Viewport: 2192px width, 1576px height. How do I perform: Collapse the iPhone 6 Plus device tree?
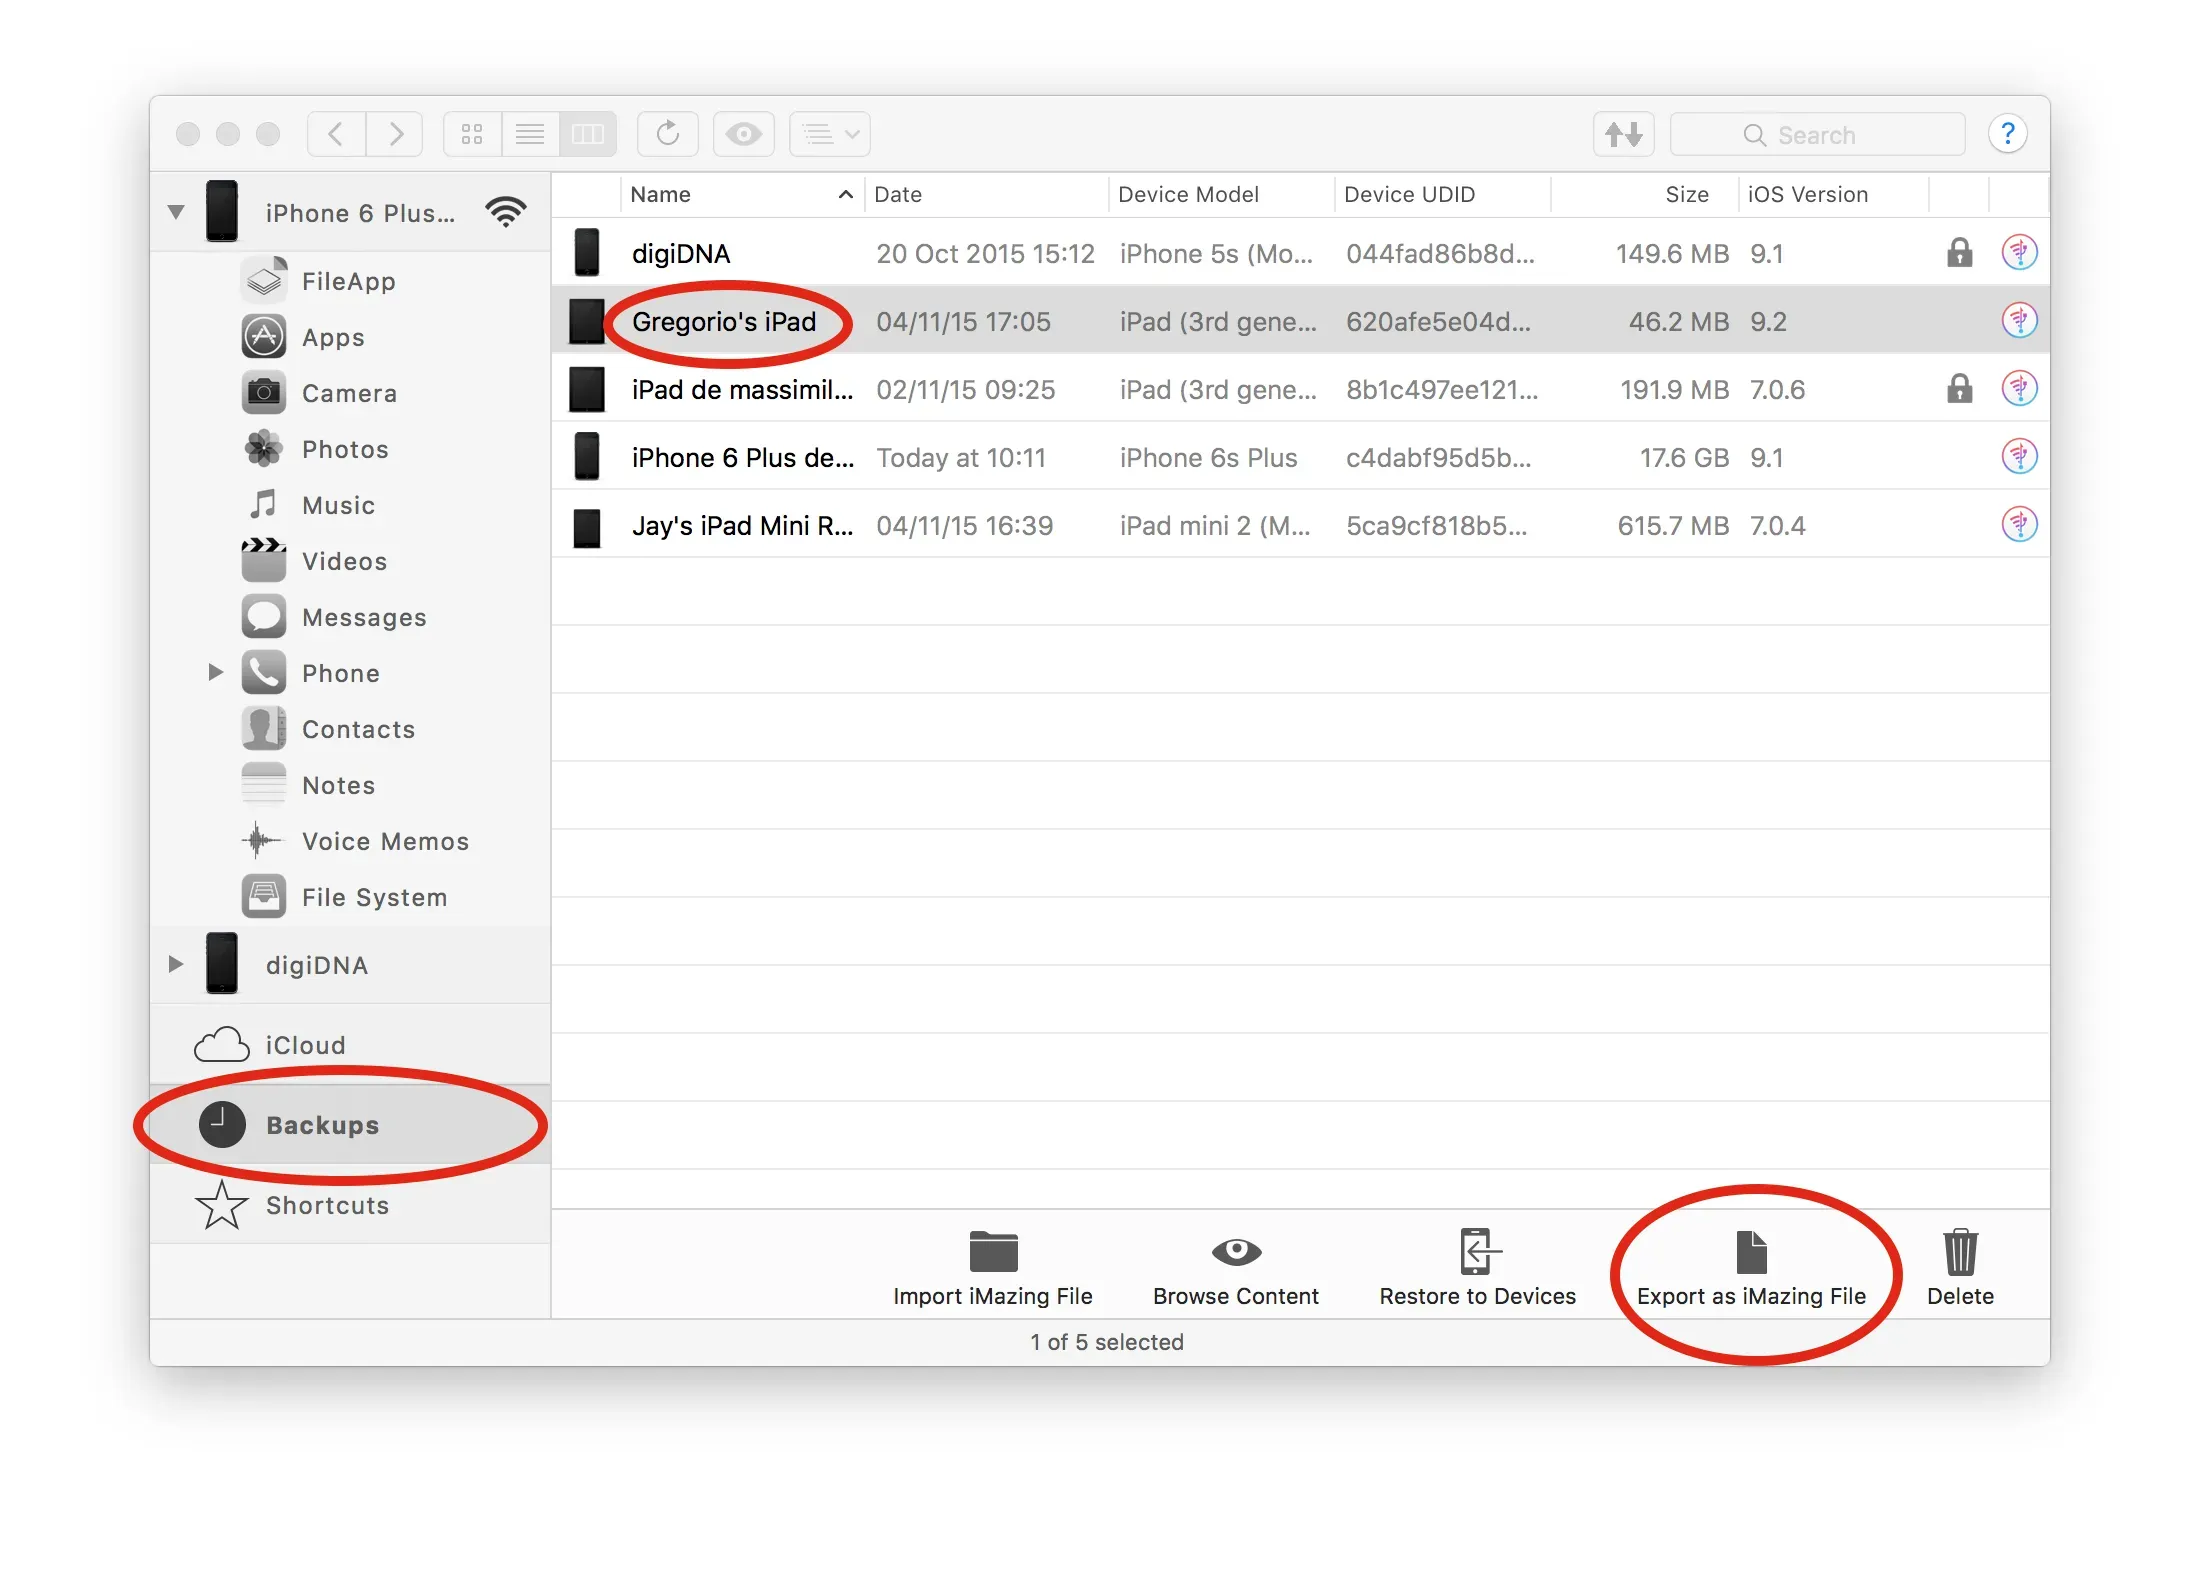(x=176, y=212)
